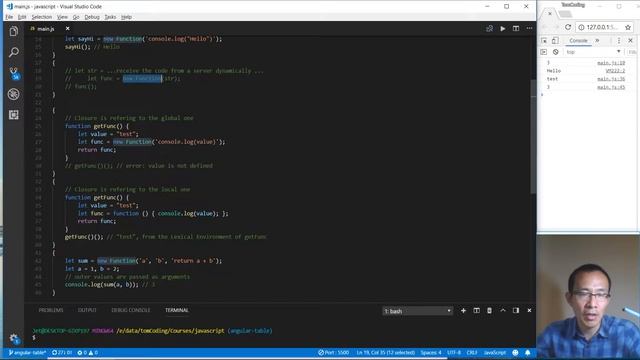Open the Selection menu
The width and height of the screenshot is (640, 360).
point(42,17)
